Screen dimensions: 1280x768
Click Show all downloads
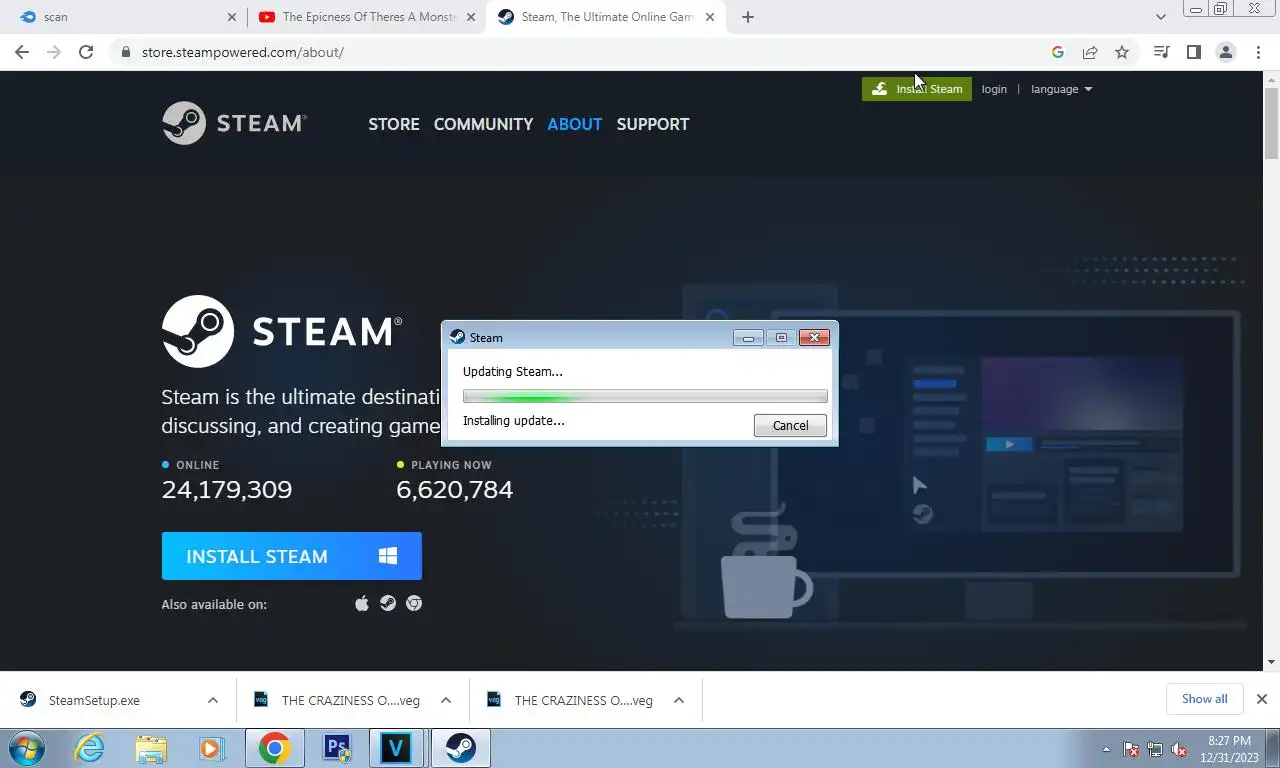[x=1204, y=699]
